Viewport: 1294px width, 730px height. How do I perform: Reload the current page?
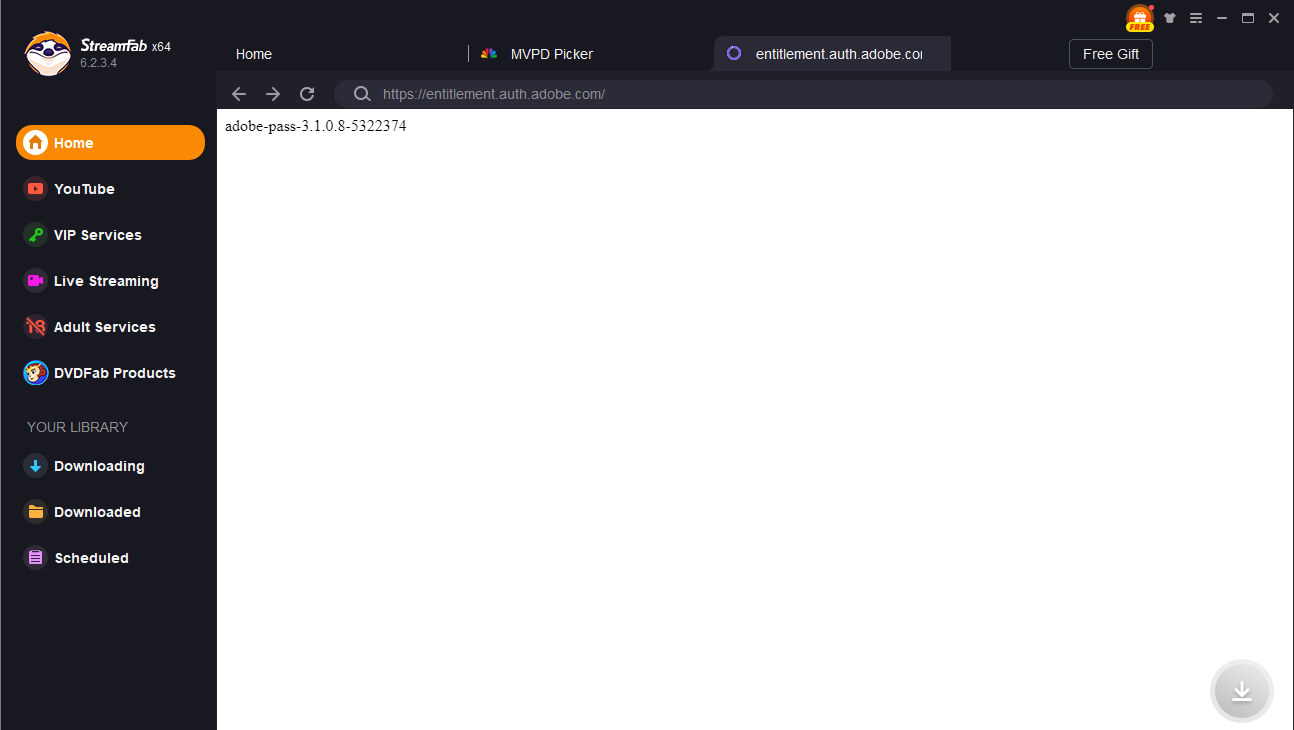(x=307, y=94)
